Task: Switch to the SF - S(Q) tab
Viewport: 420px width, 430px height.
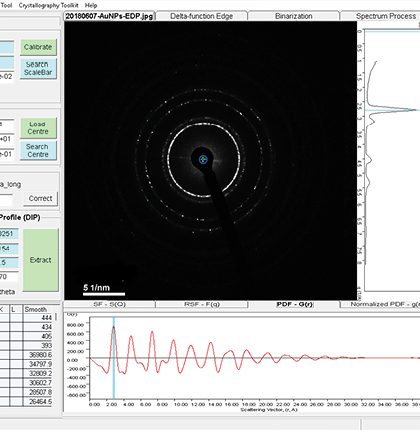Action: [x=109, y=304]
